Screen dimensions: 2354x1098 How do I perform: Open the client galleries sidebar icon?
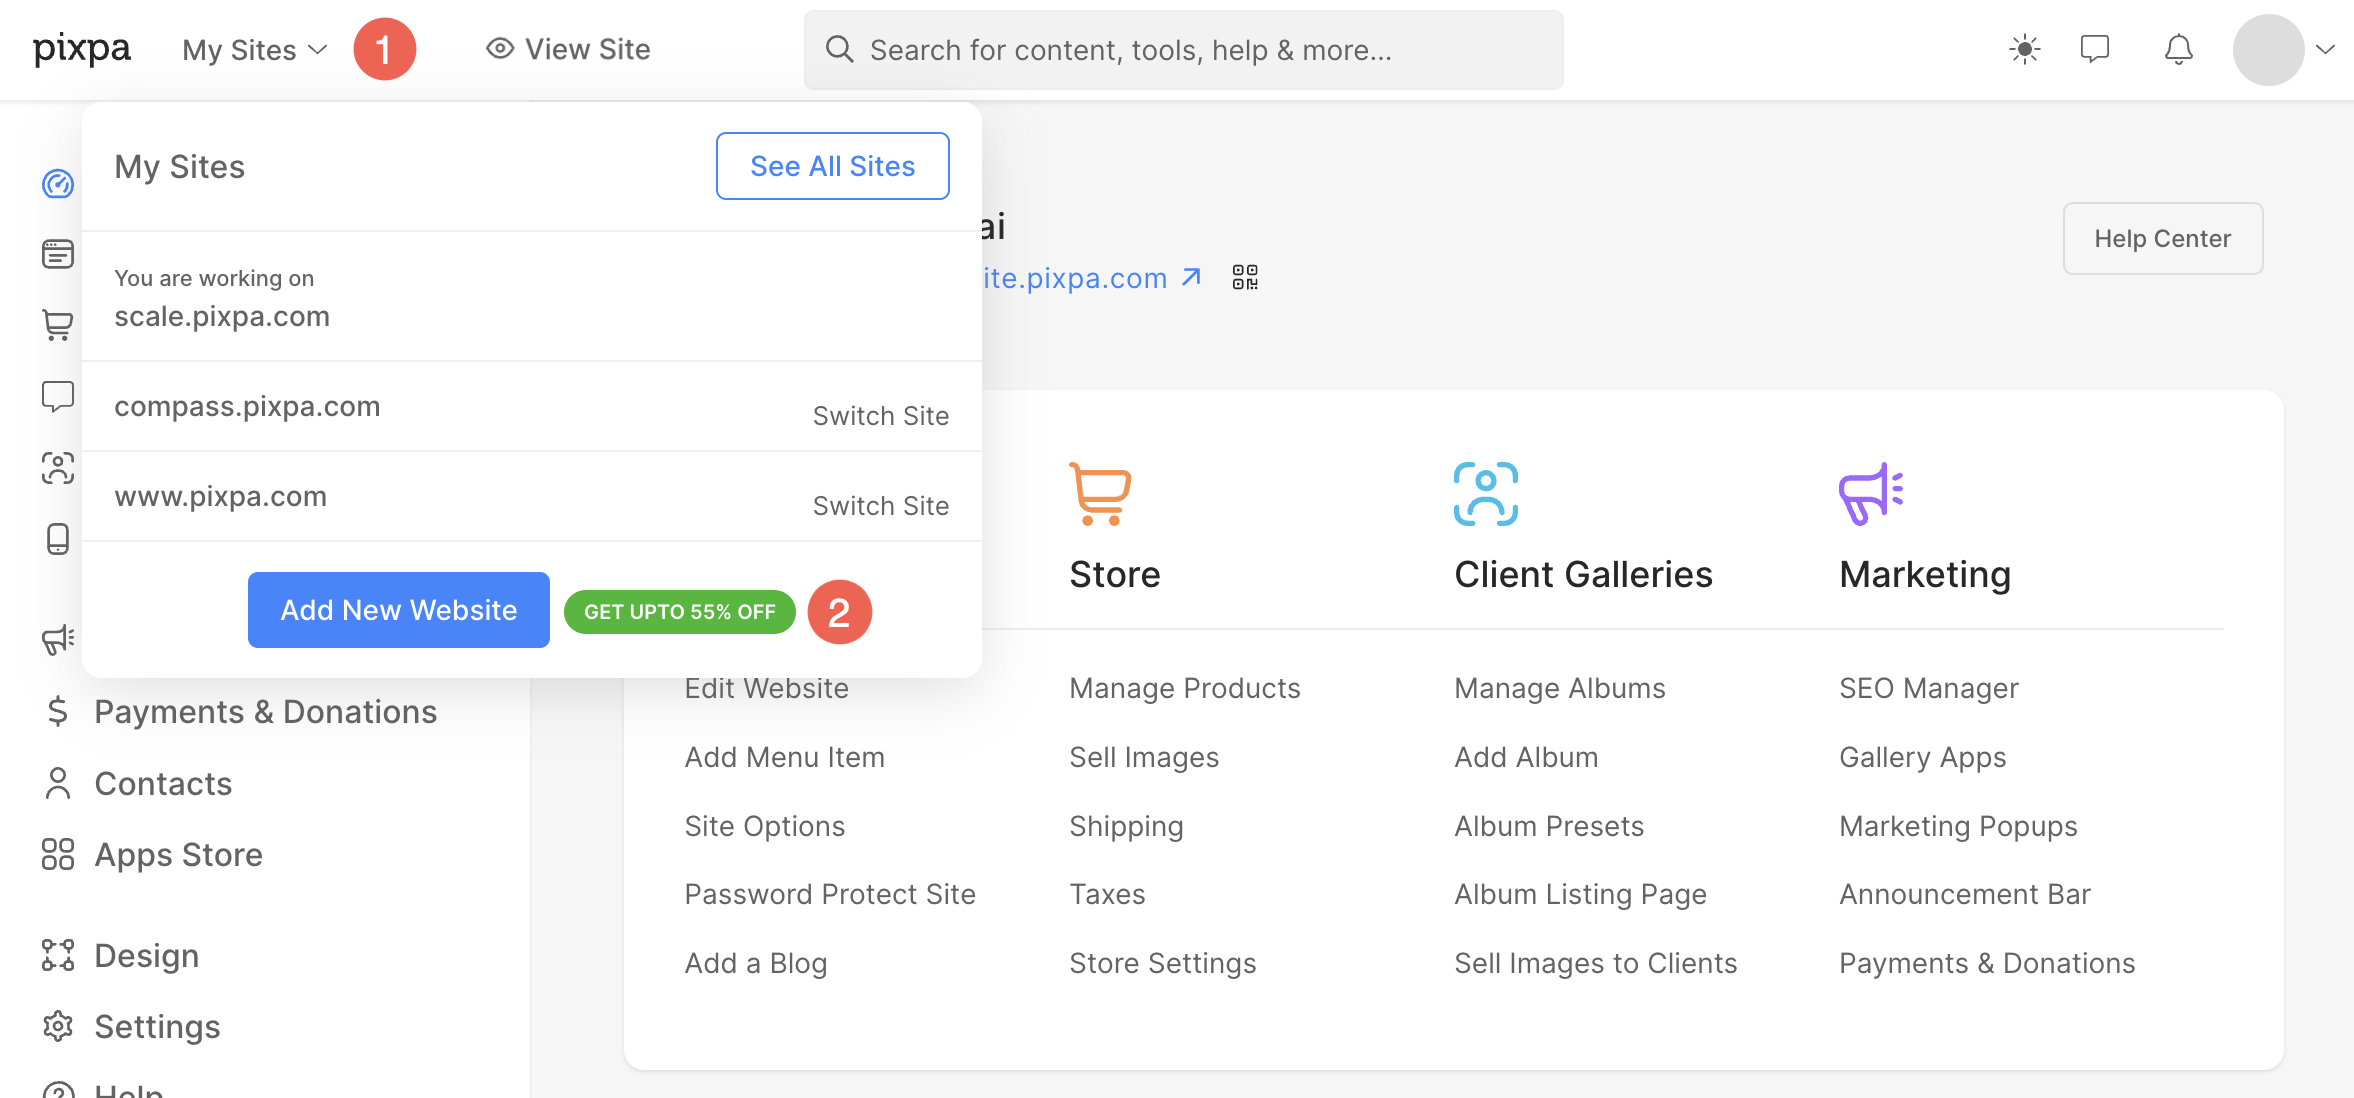click(x=58, y=468)
